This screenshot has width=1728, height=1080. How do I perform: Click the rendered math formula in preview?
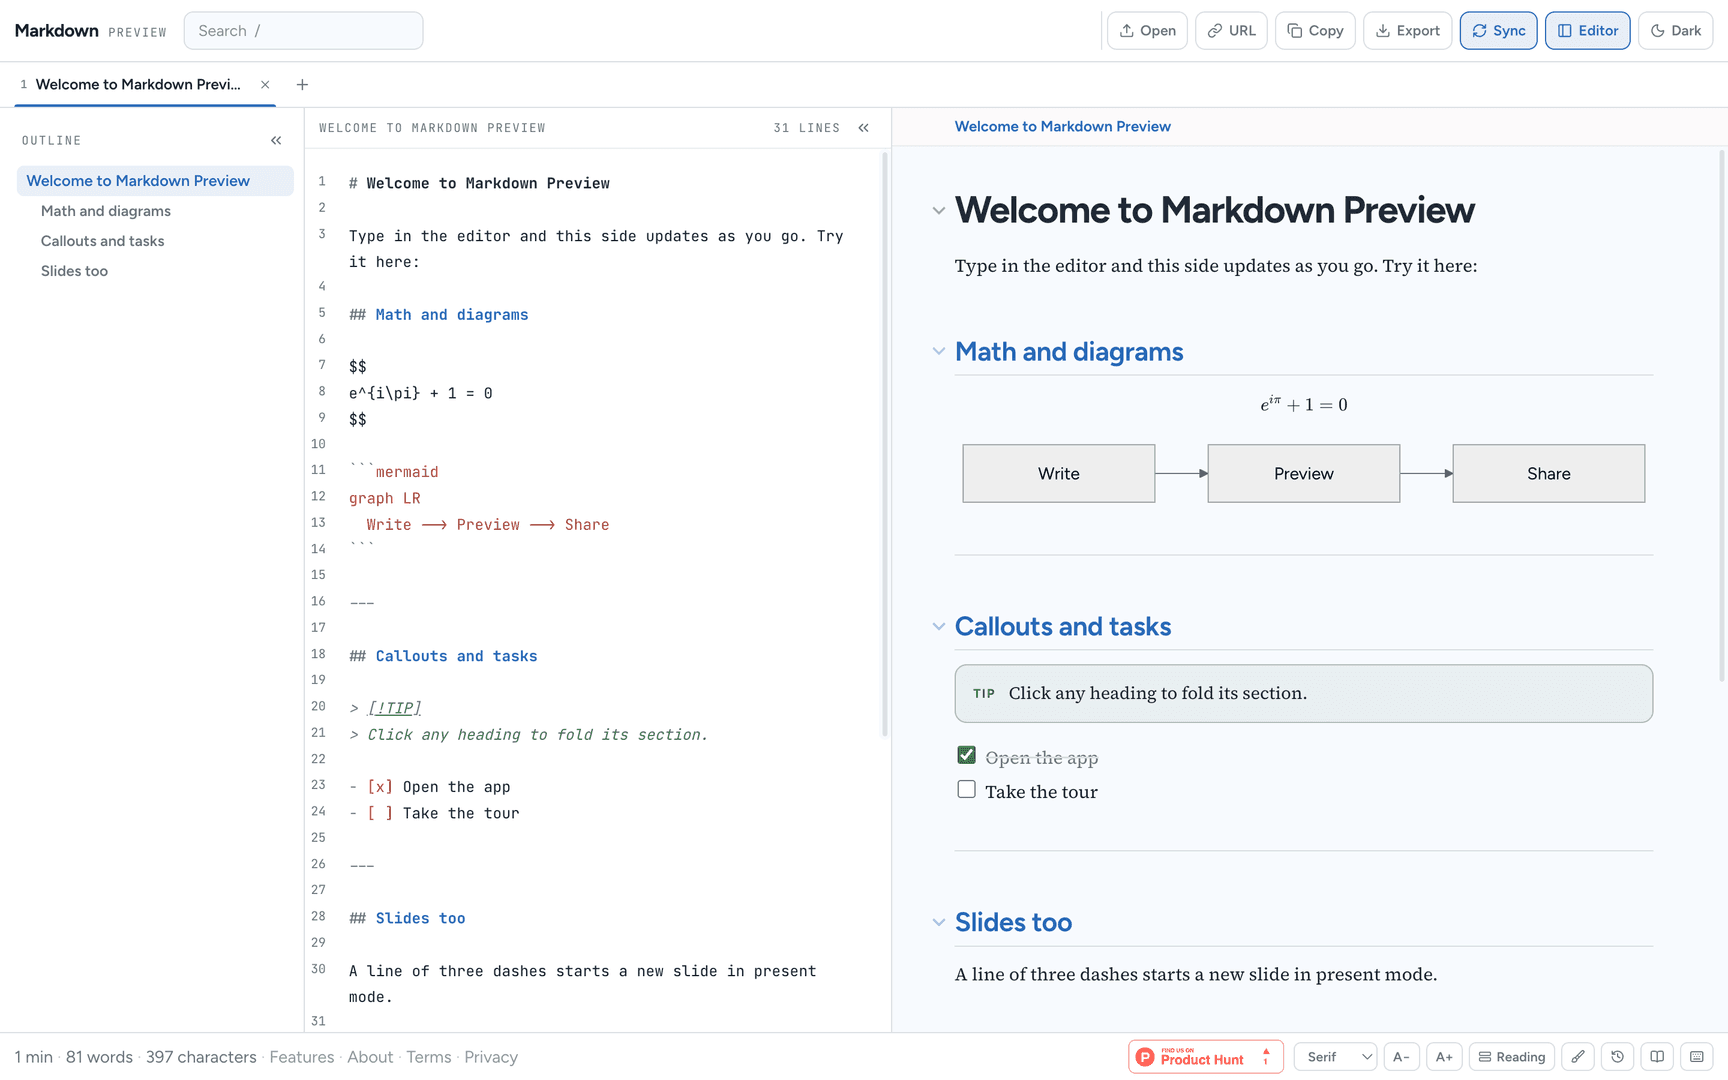pos(1303,404)
